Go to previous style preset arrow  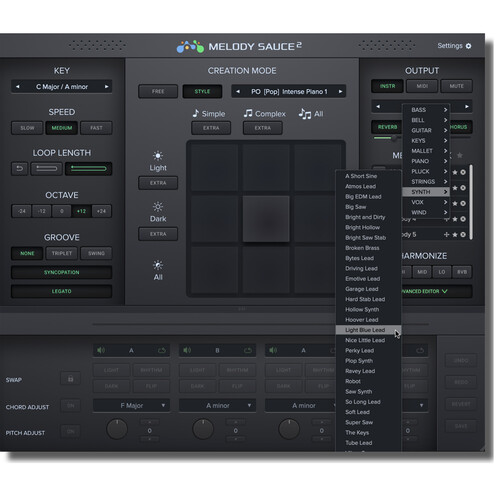click(x=238, y=91)
